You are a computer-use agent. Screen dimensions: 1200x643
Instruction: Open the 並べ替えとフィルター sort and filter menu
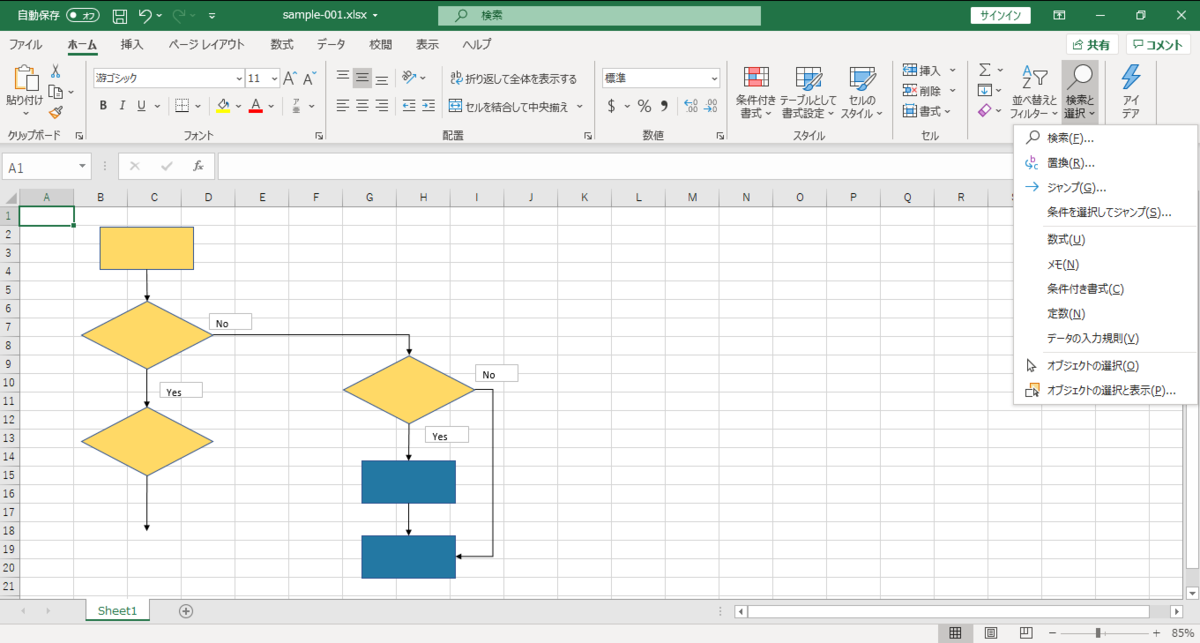point(1035,92)
